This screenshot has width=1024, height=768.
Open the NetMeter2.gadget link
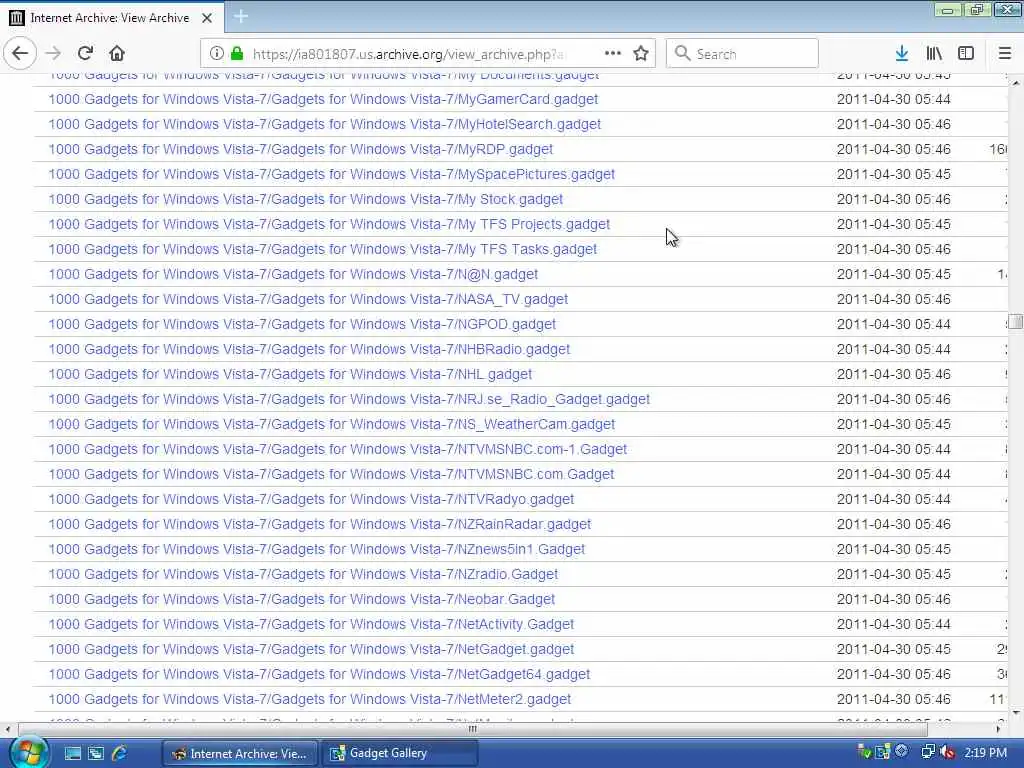310,699
